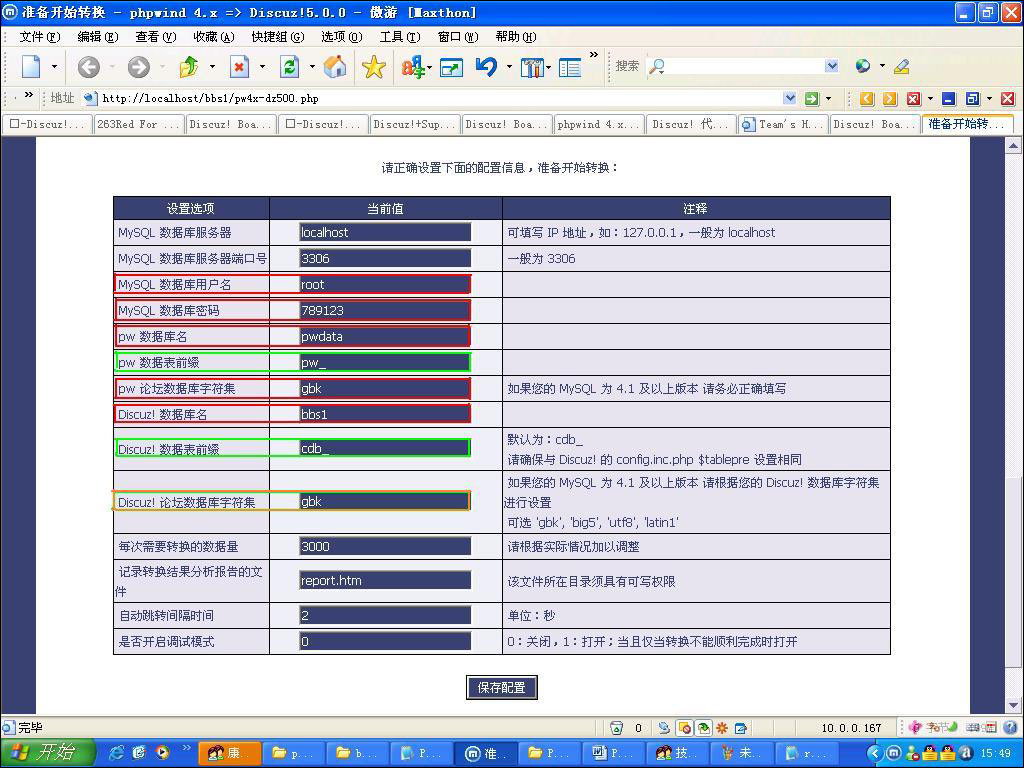This screenshot has height=768, width=1024.
Task: Click the fullscreen window toolbar icon
Action: (451, 67)
